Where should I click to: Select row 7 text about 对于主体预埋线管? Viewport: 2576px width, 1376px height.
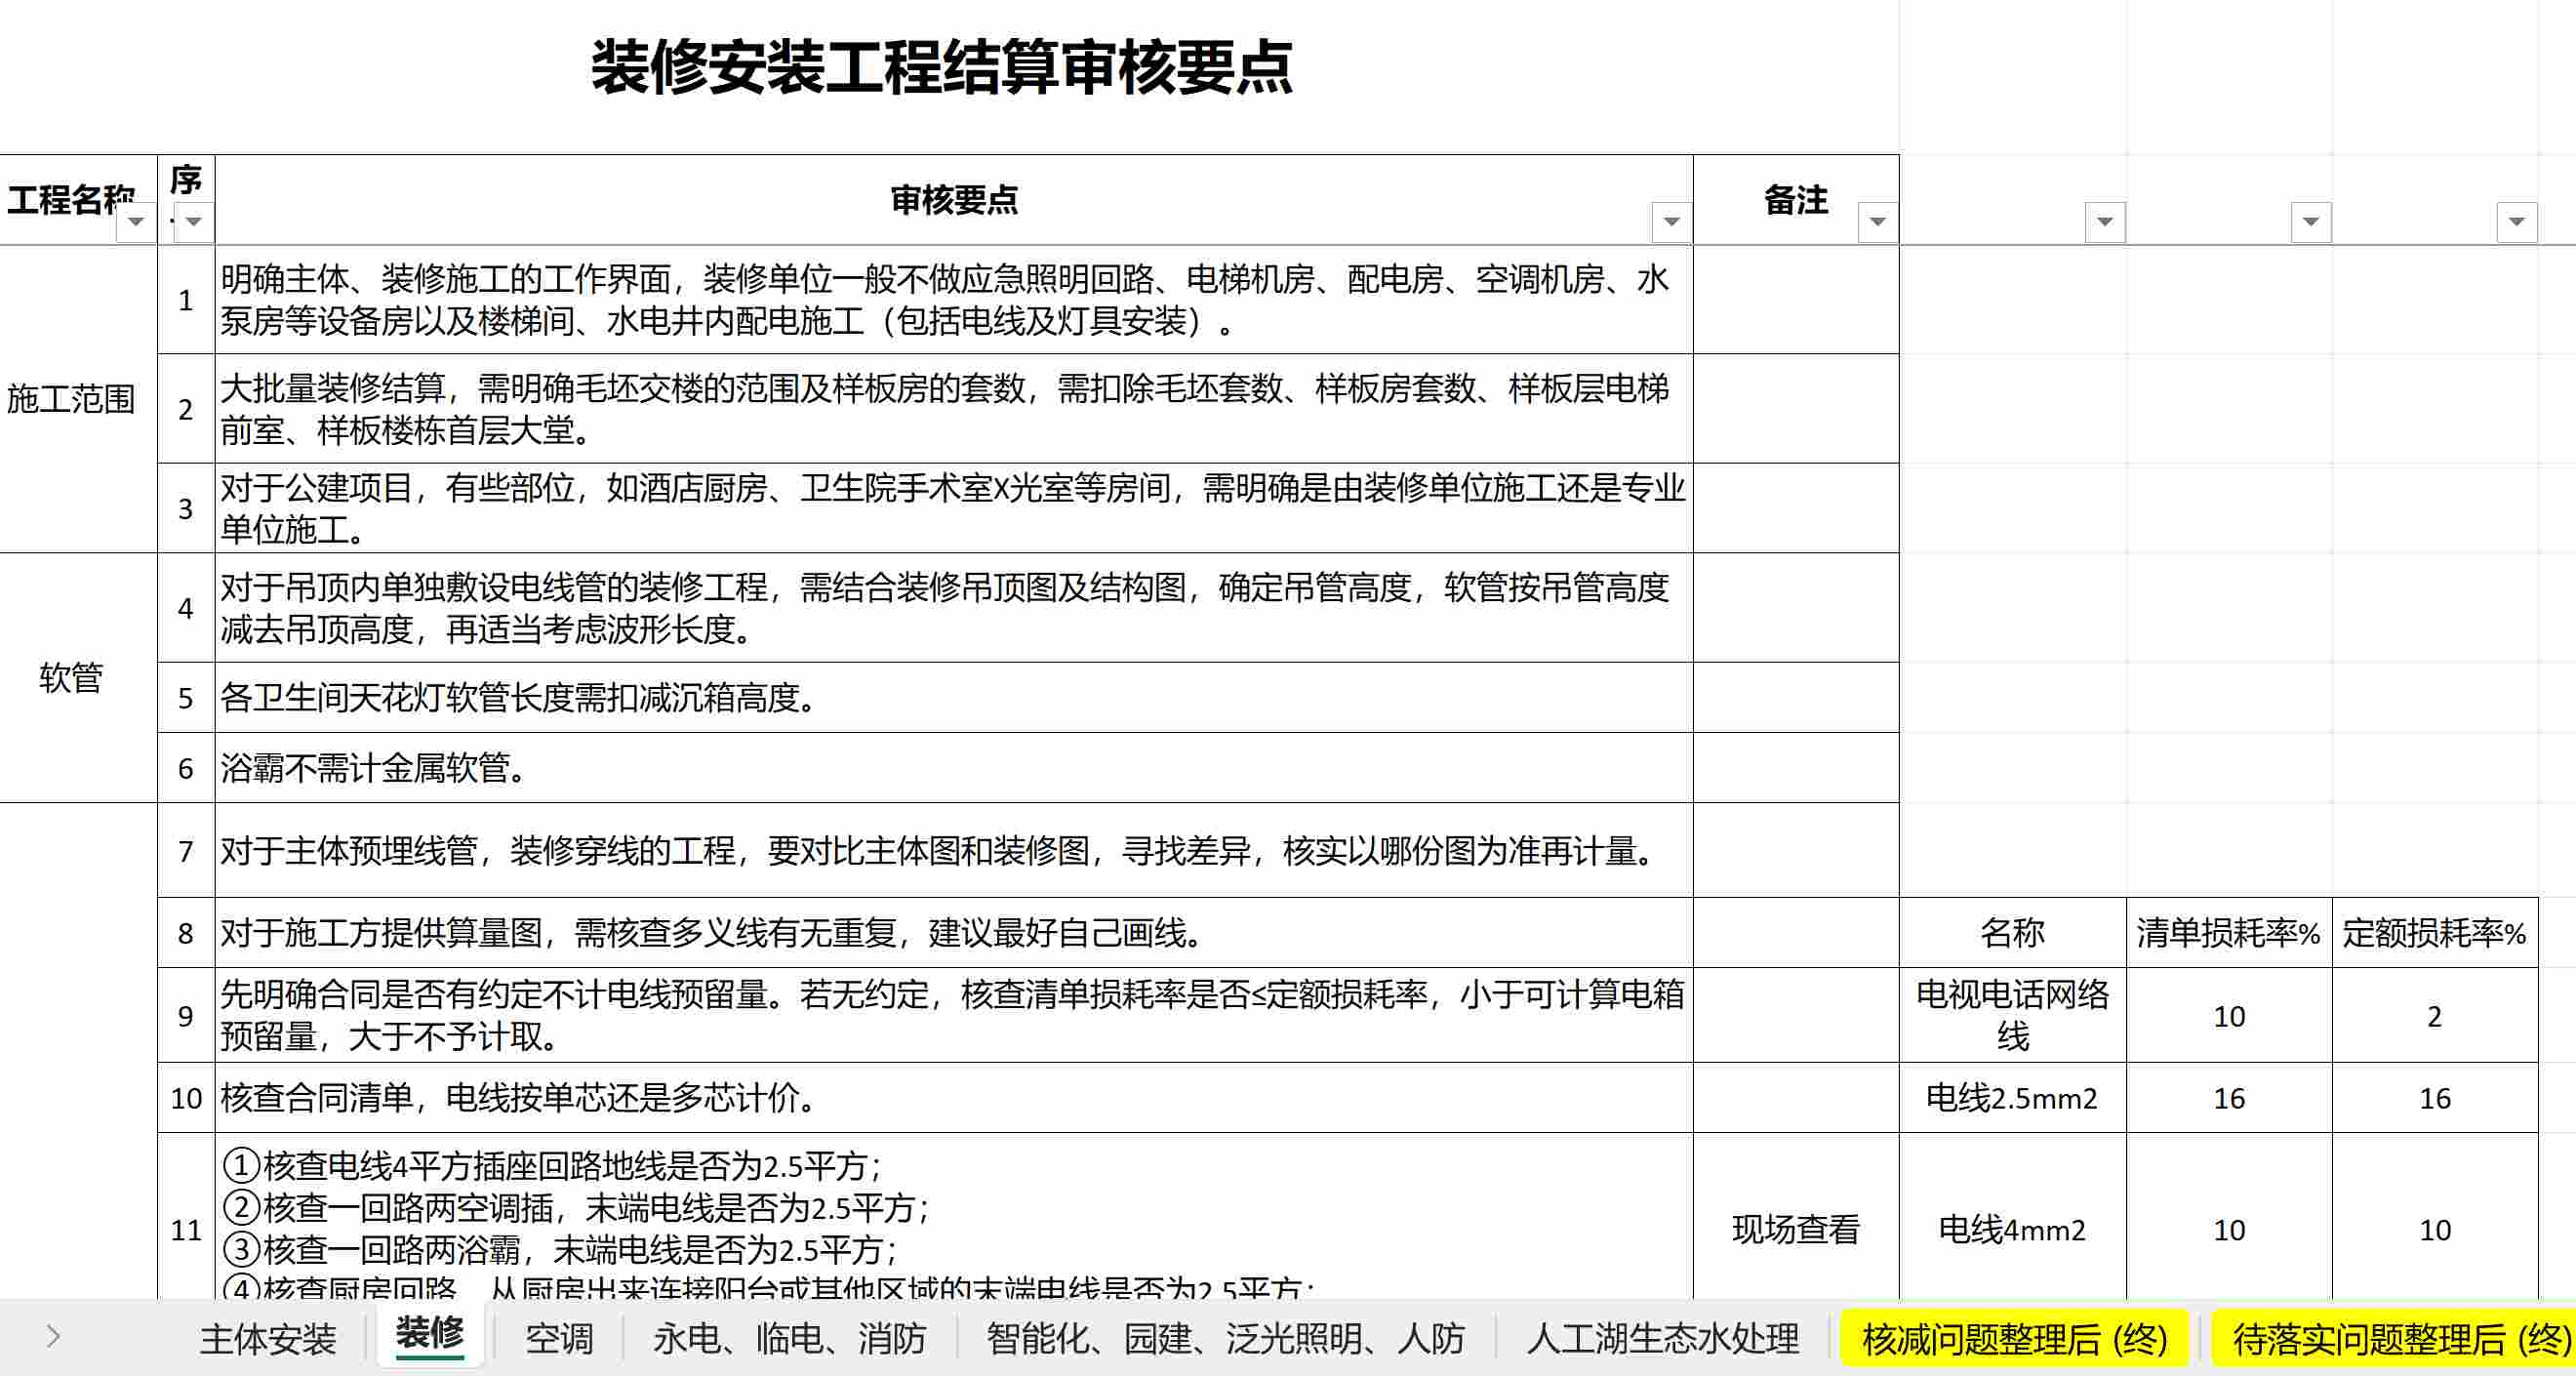pos(954,851)
